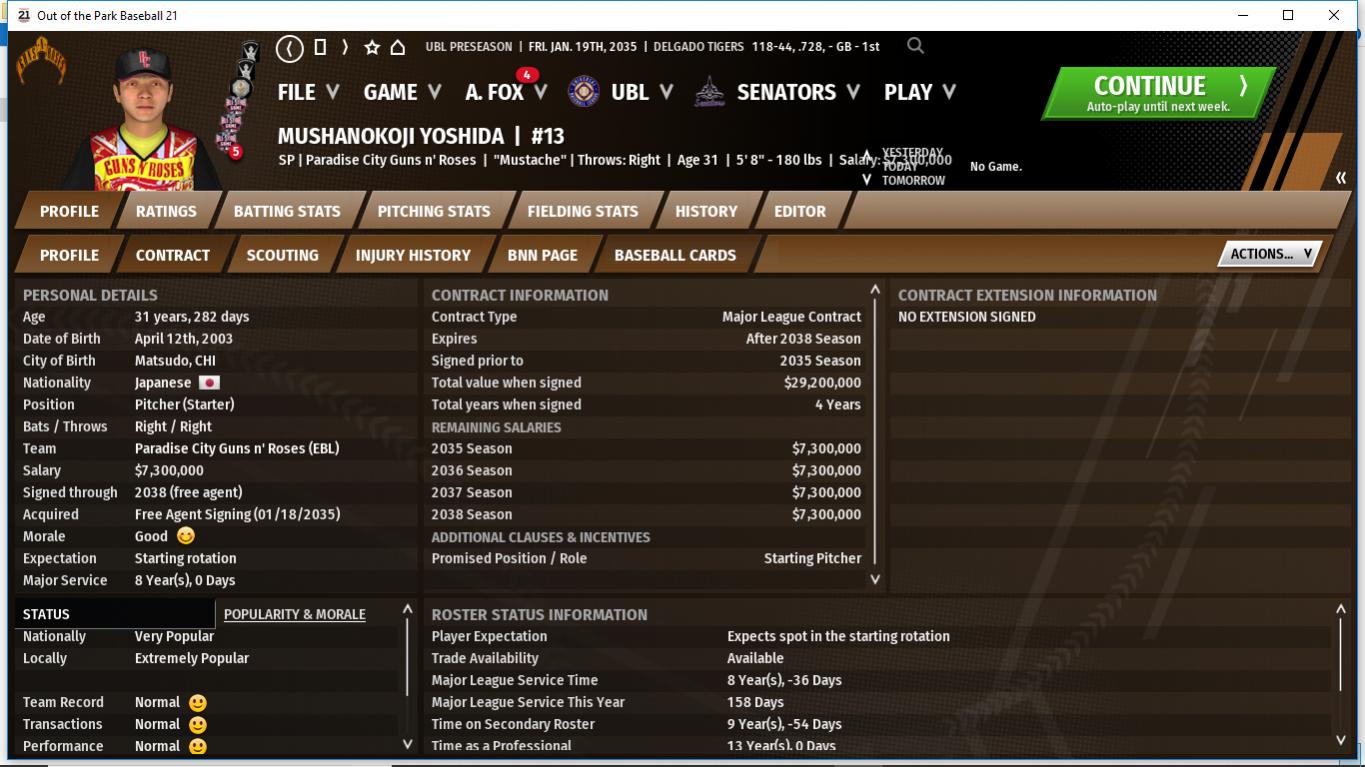The image size is (1365, 767).
Task: Click the Status panel scroll down arrow
Action: [407, 744]
